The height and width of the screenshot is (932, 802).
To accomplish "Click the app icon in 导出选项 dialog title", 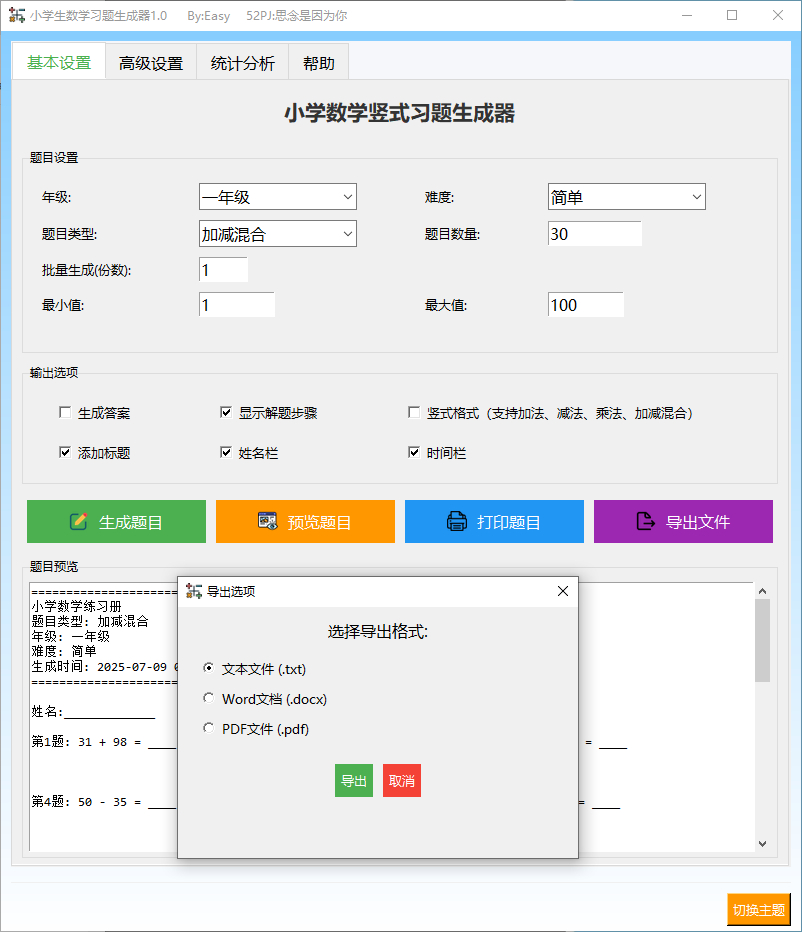I will pos(194,591).
